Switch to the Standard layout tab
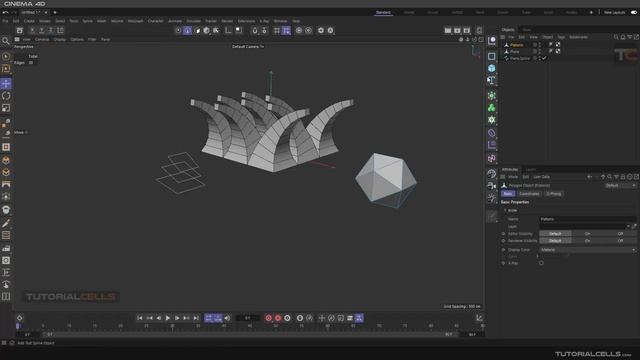The height and width of the screenshot is (360, 640). click(x=383, y=13)
